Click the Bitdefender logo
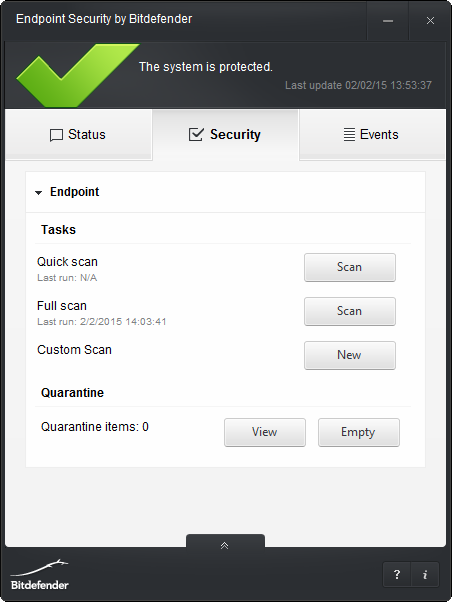This screenshot has width=452, height=602. click(40, 575)
